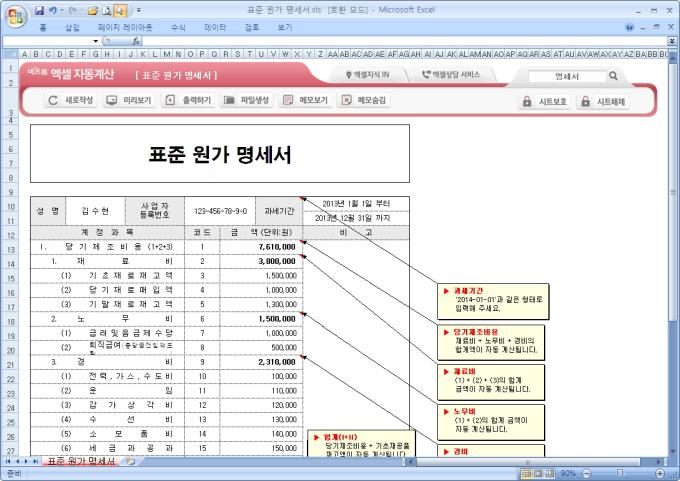Open the Name Box dropdown arrow

click(x=95, y=41)
